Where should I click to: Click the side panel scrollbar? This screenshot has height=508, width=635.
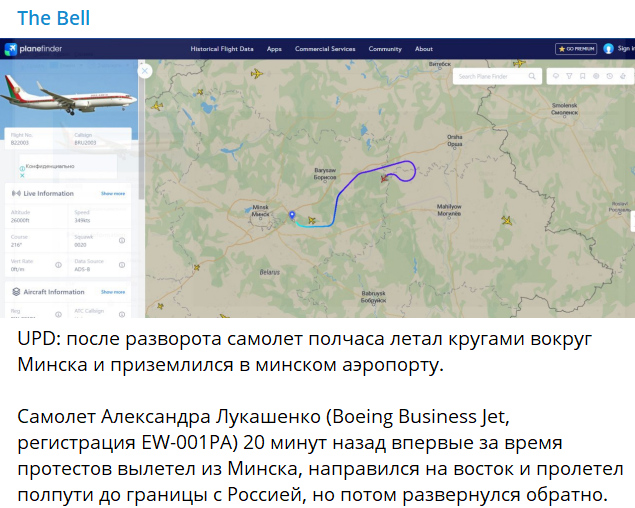coord(141,130)
